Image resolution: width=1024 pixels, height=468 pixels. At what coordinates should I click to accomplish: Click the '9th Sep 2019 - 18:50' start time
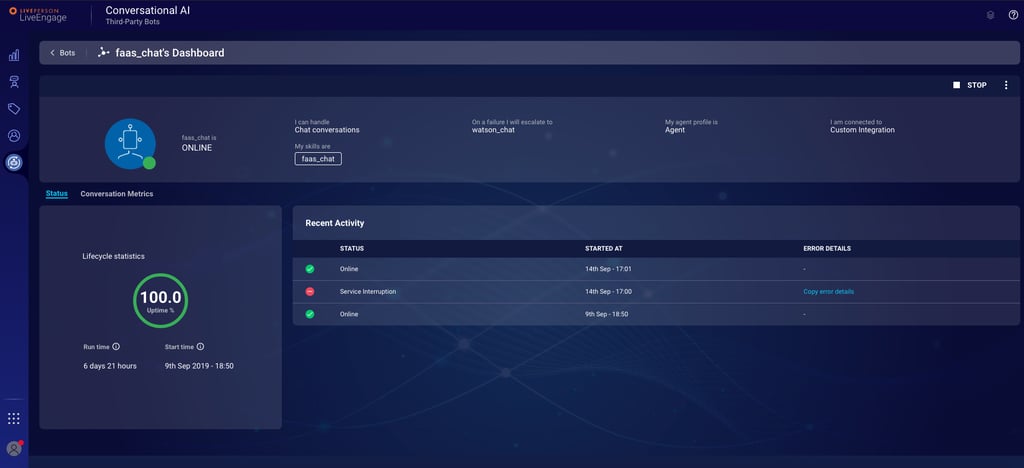coord(199,366)
